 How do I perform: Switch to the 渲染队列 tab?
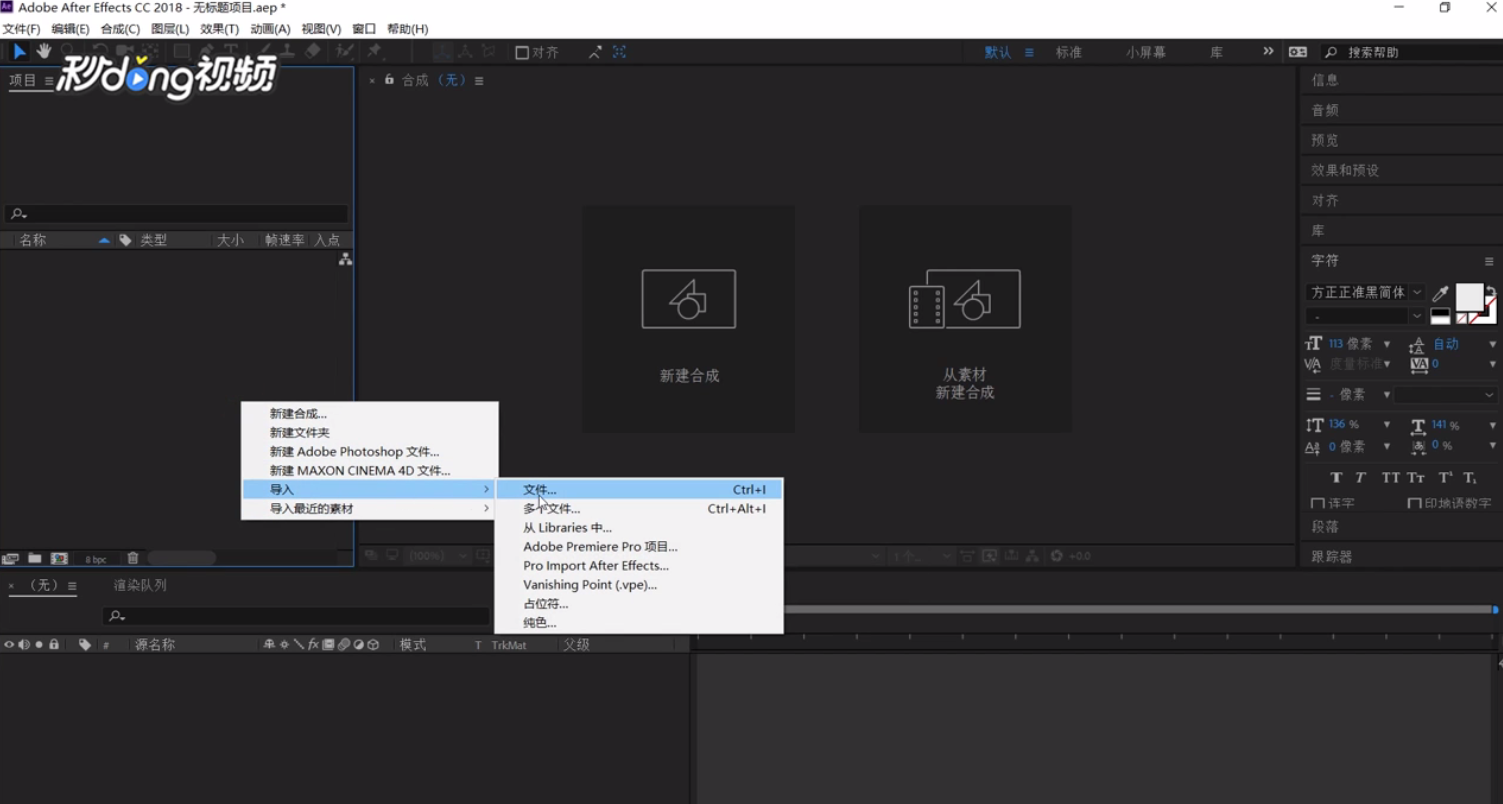point(140,585)
